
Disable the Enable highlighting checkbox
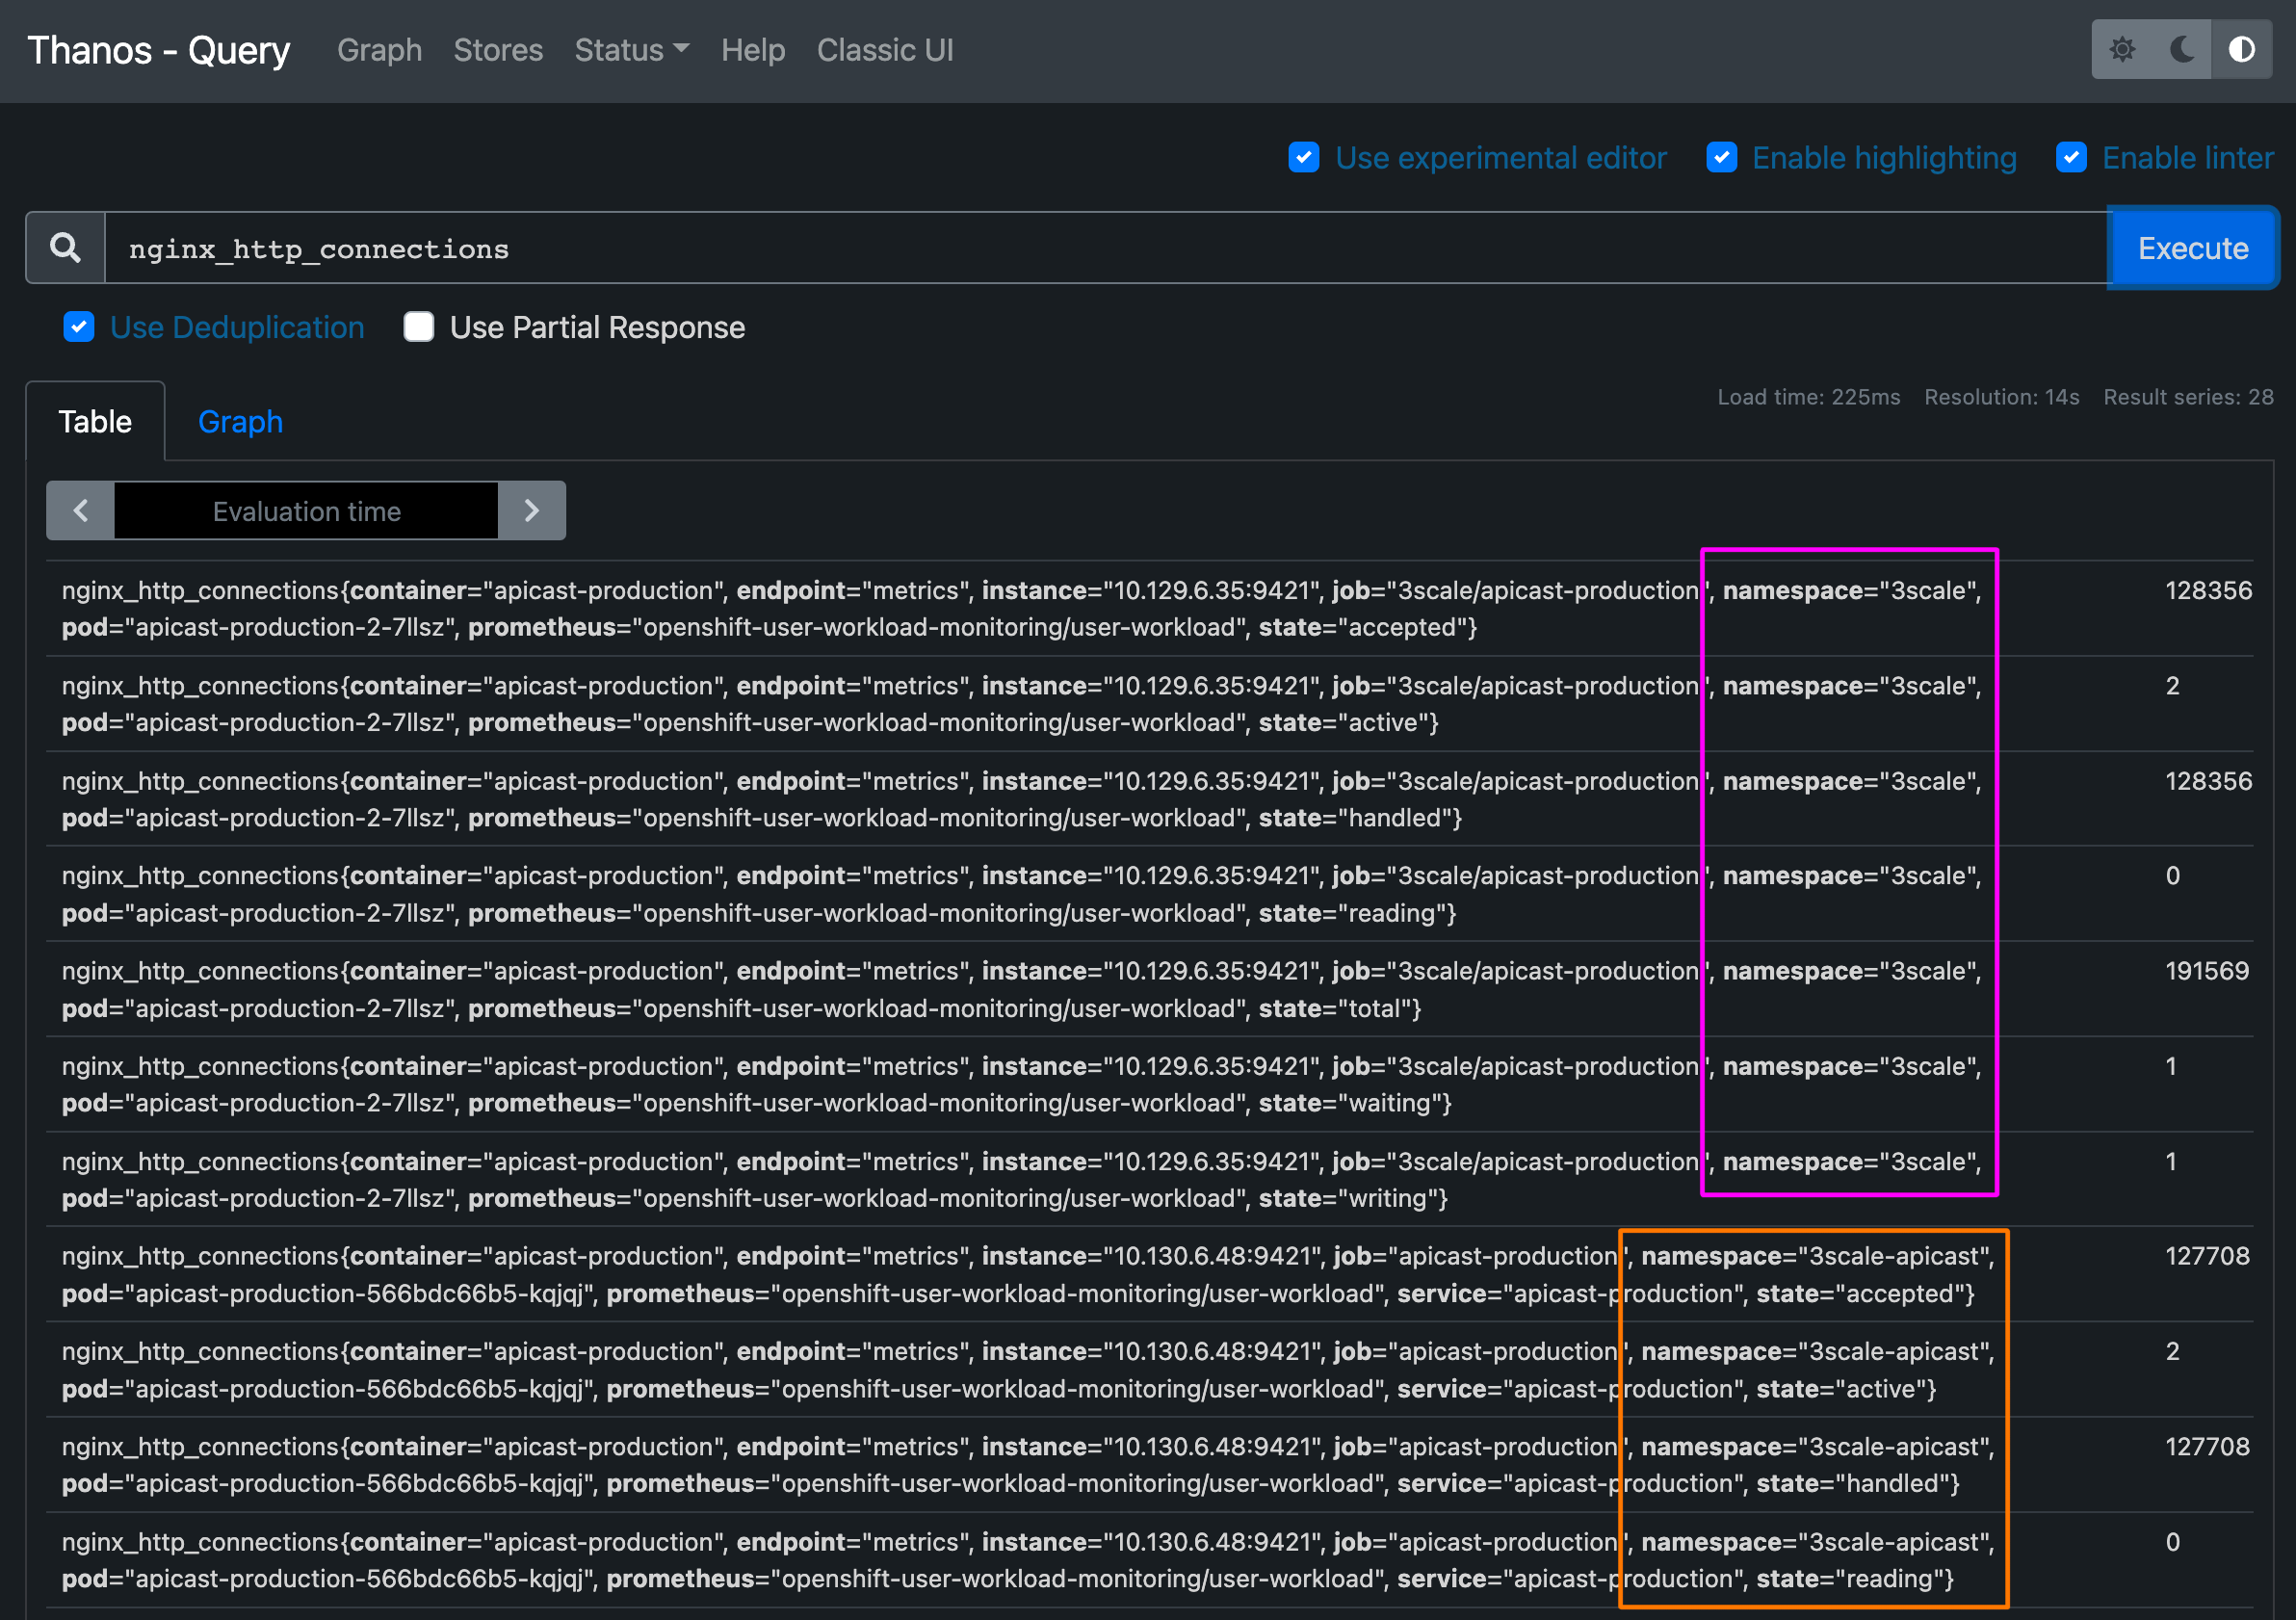1721,158
